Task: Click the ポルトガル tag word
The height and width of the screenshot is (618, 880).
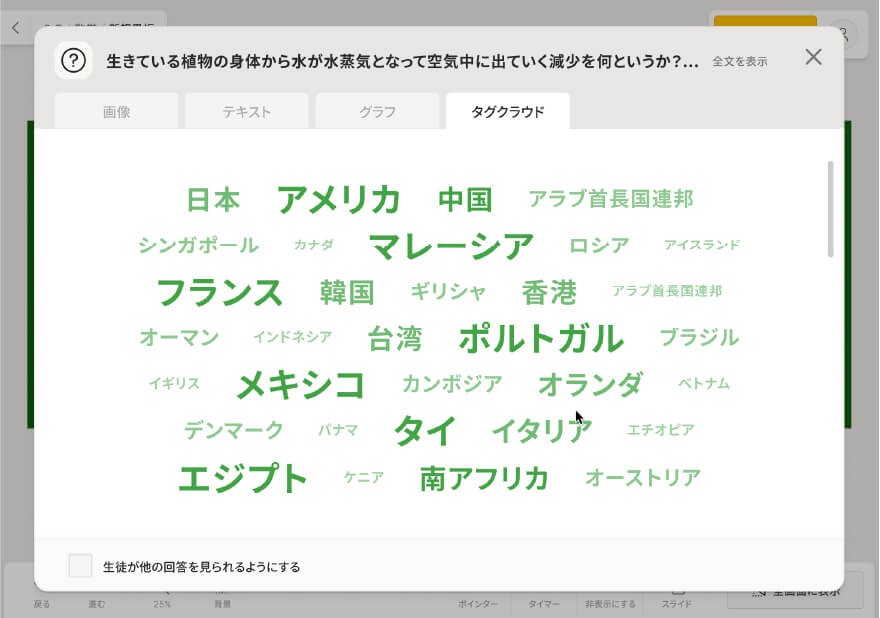Action: (540, 339)
